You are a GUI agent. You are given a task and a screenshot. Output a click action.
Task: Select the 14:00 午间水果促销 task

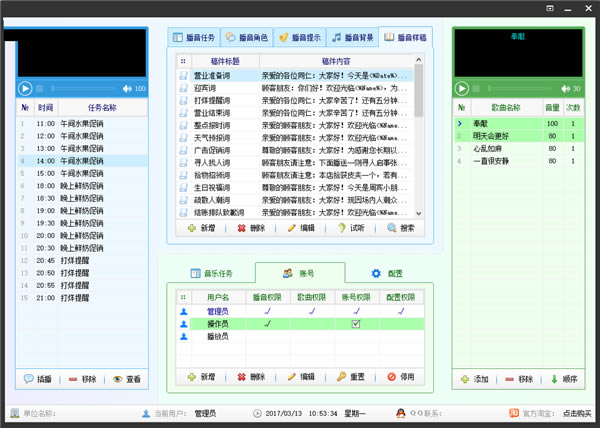(82, 161)
